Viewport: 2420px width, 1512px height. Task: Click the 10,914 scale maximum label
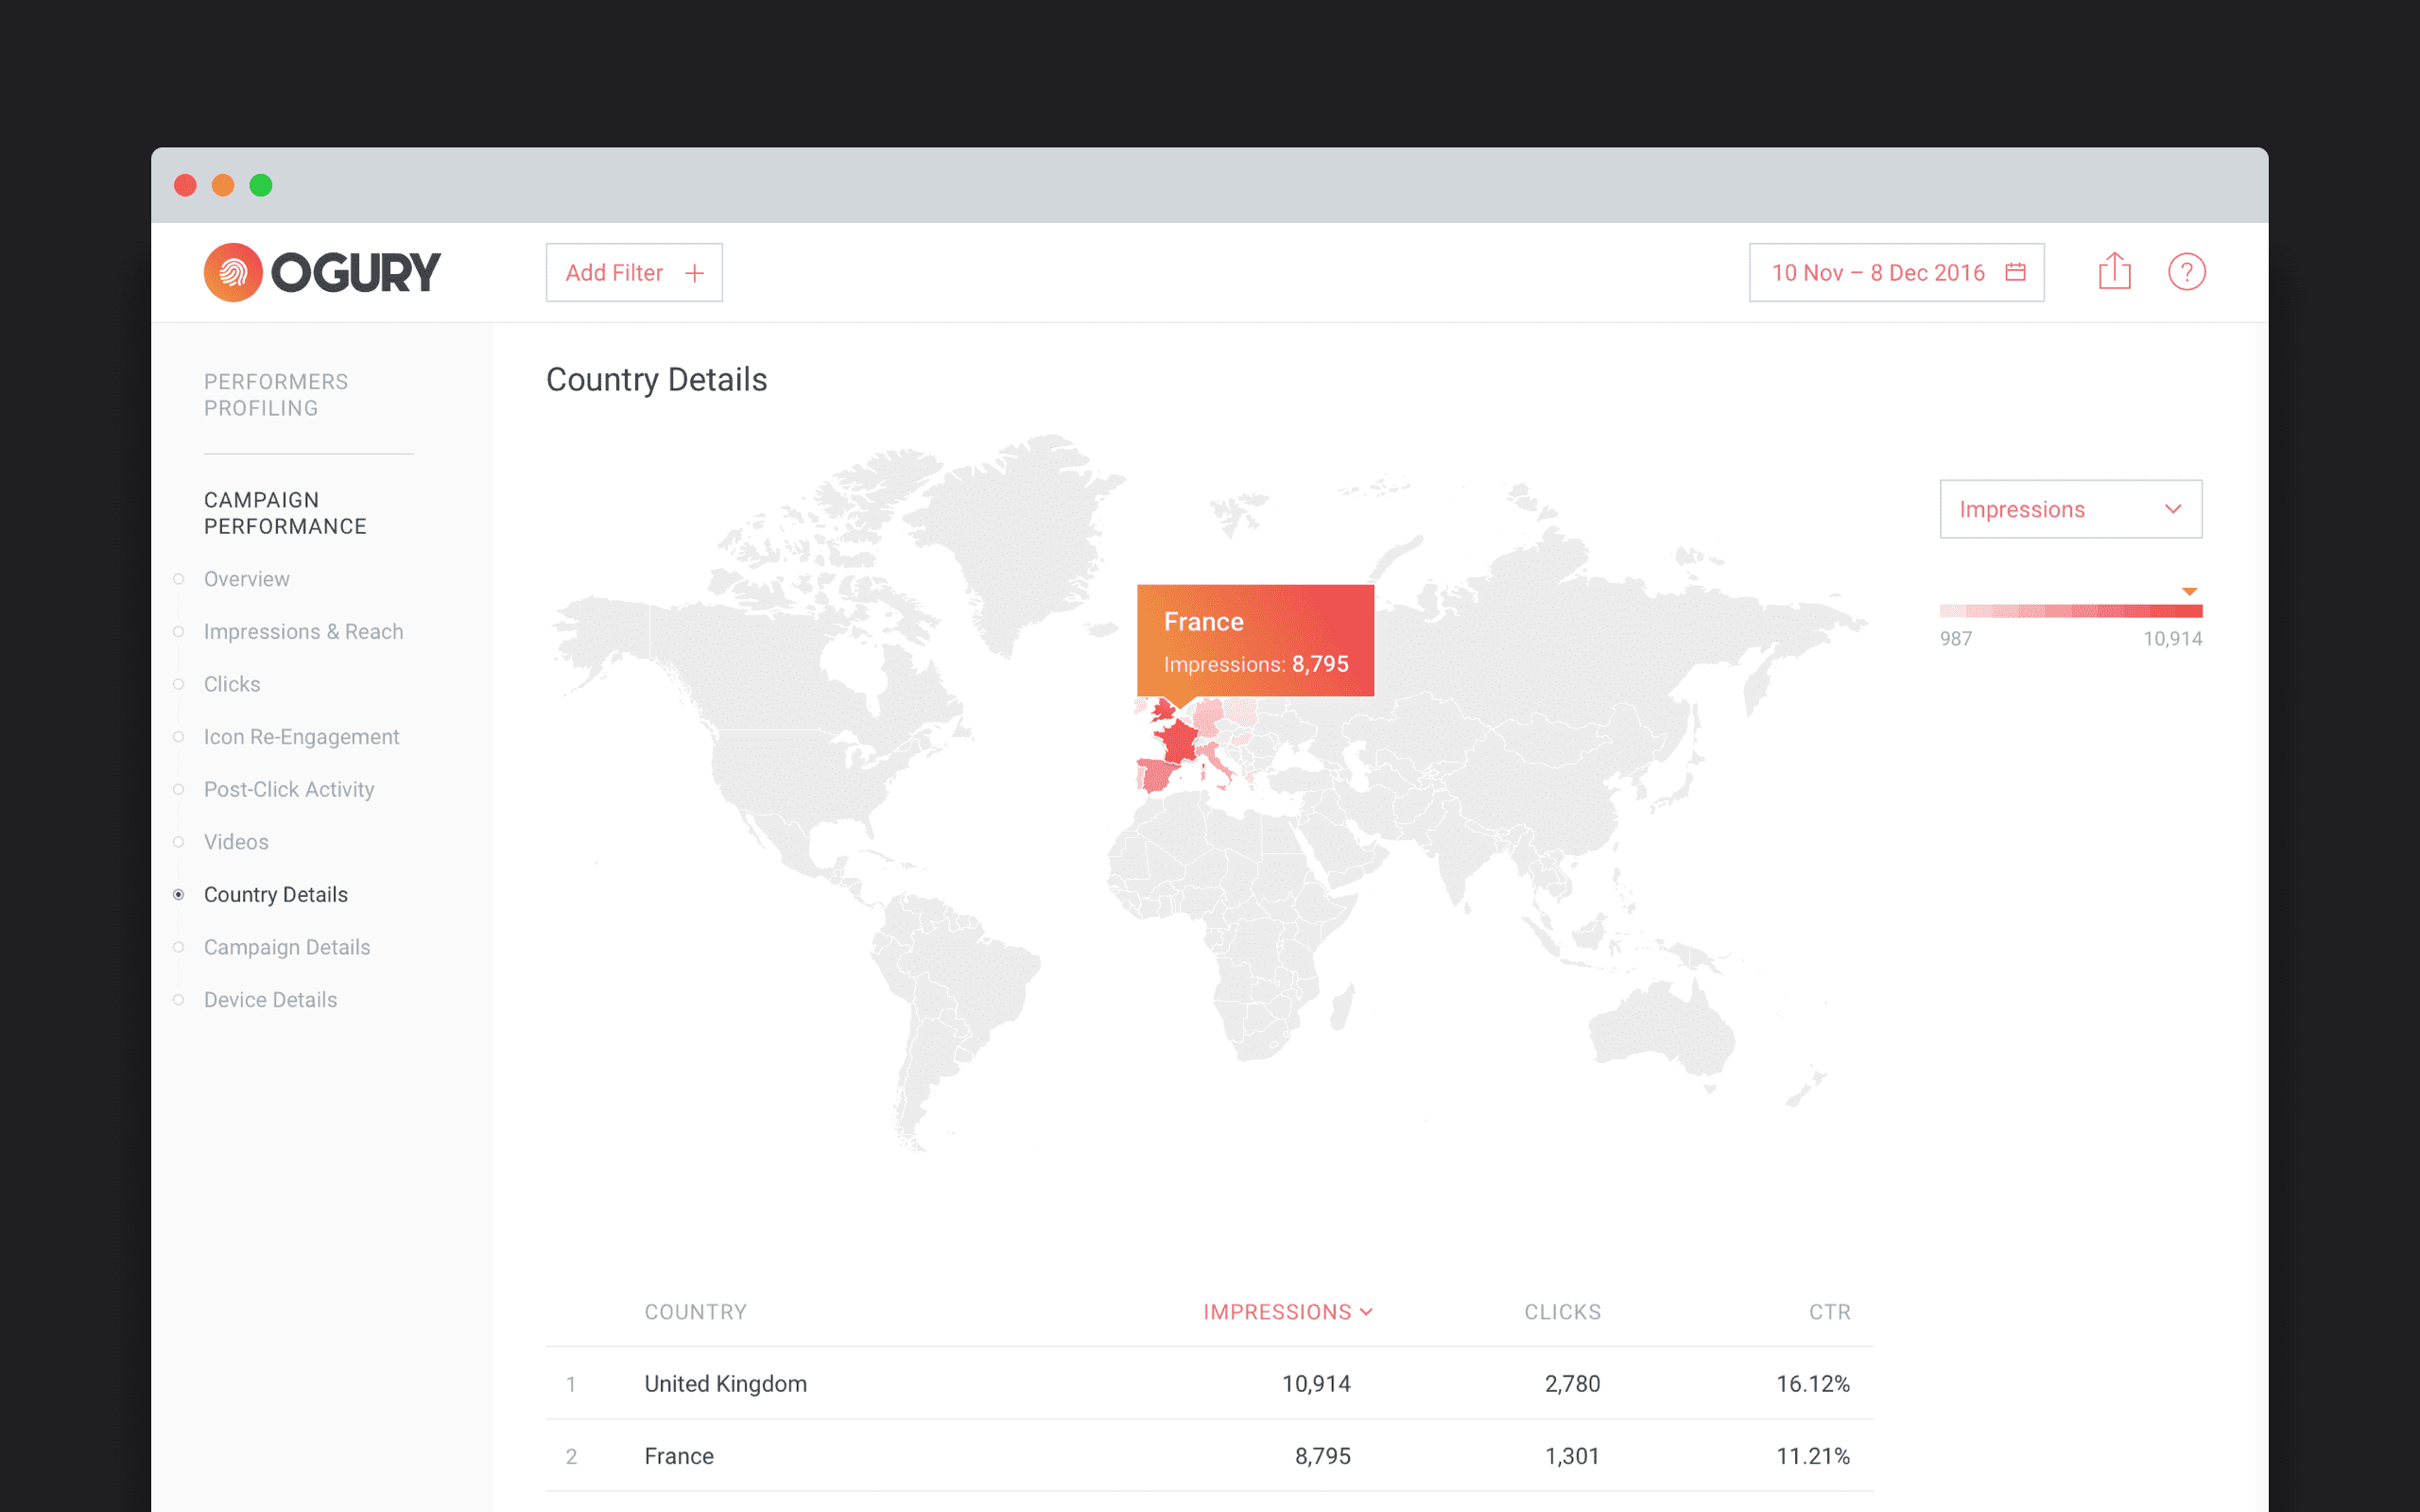pos(2172,639)
